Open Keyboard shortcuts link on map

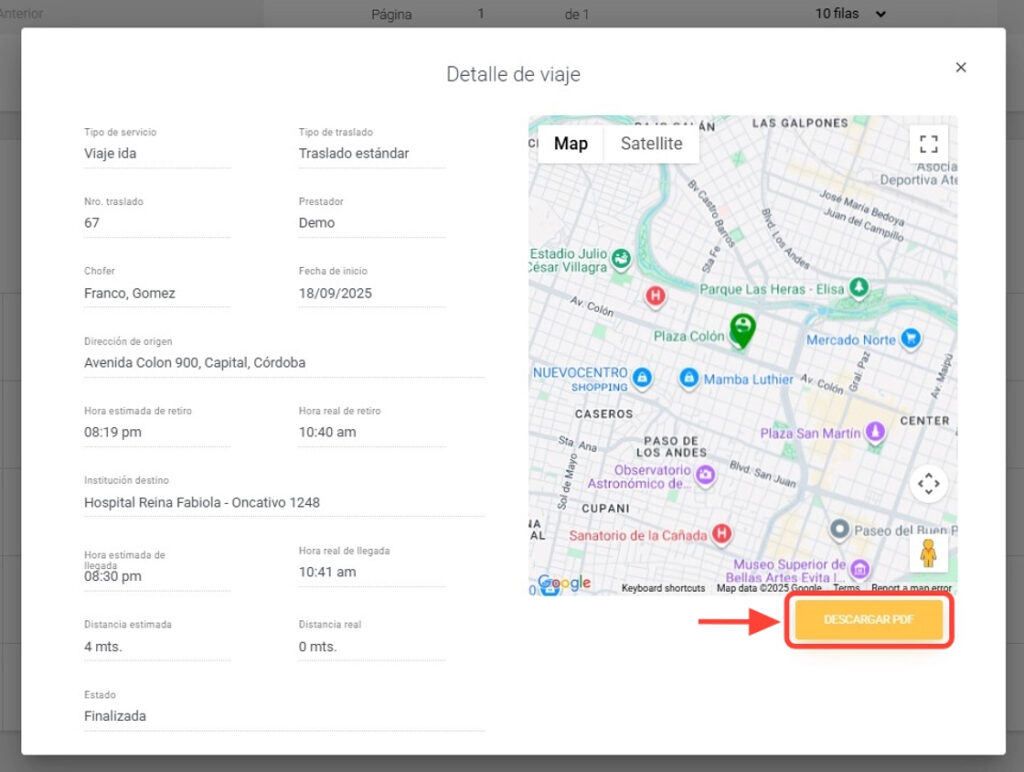click(663, 588)
